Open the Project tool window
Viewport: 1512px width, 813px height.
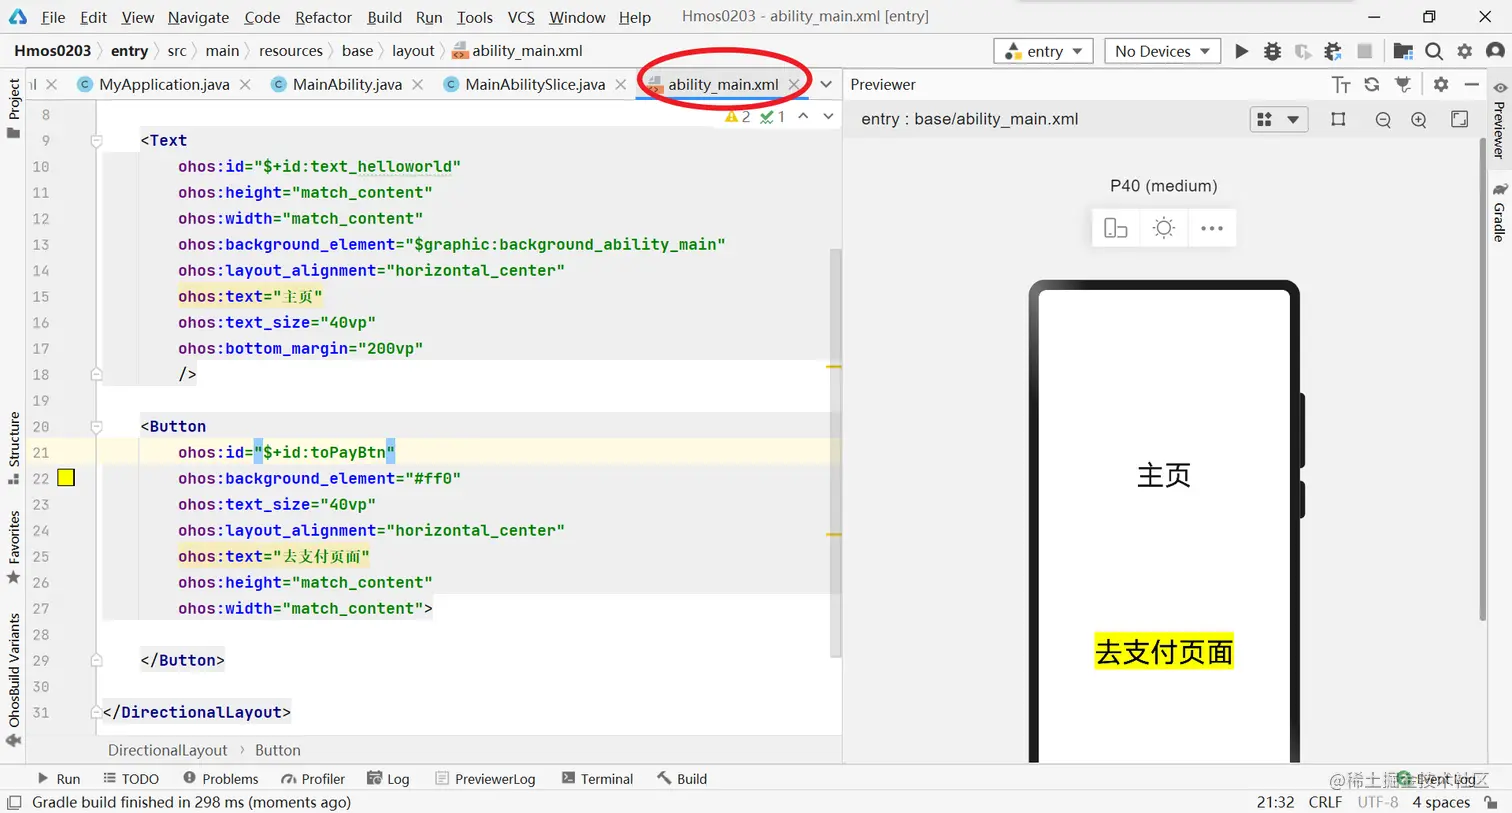click(x=14, y=108)
